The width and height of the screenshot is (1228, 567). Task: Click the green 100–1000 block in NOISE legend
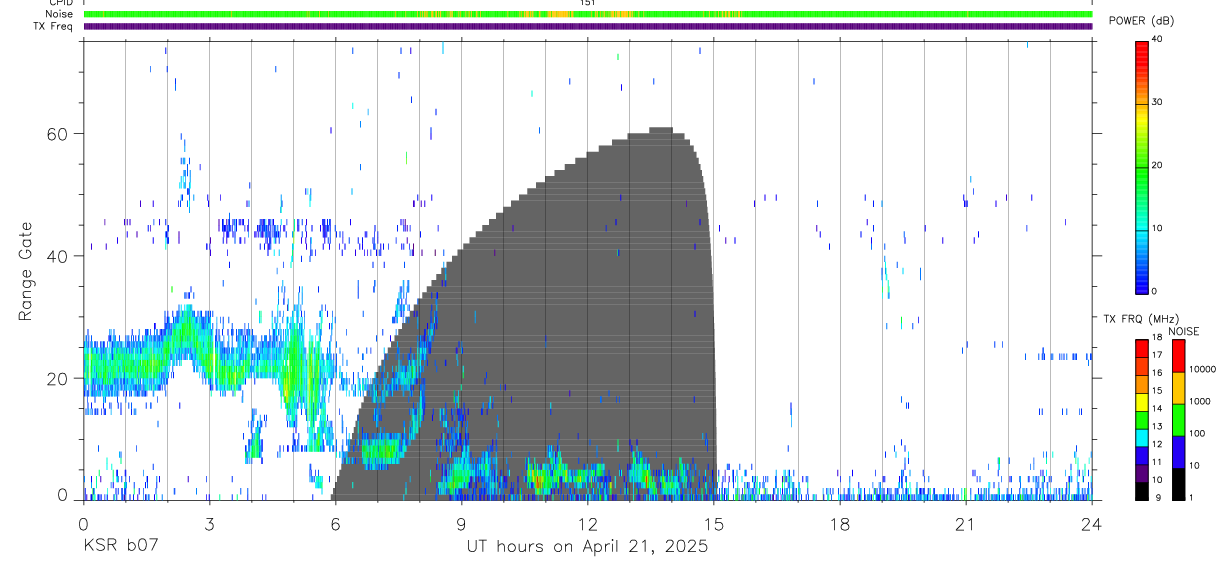(x=1178, y=419)
